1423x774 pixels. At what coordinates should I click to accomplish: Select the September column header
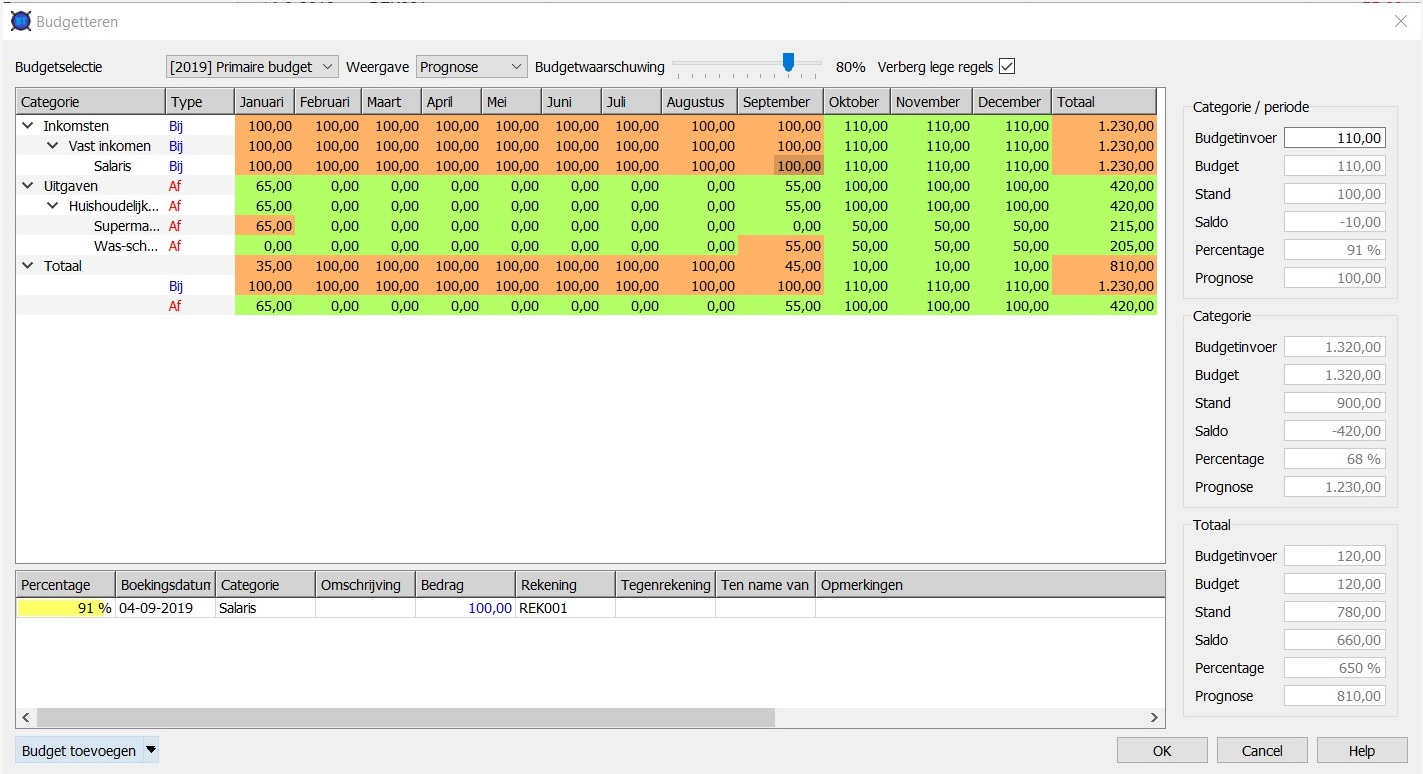coord(780,102)
